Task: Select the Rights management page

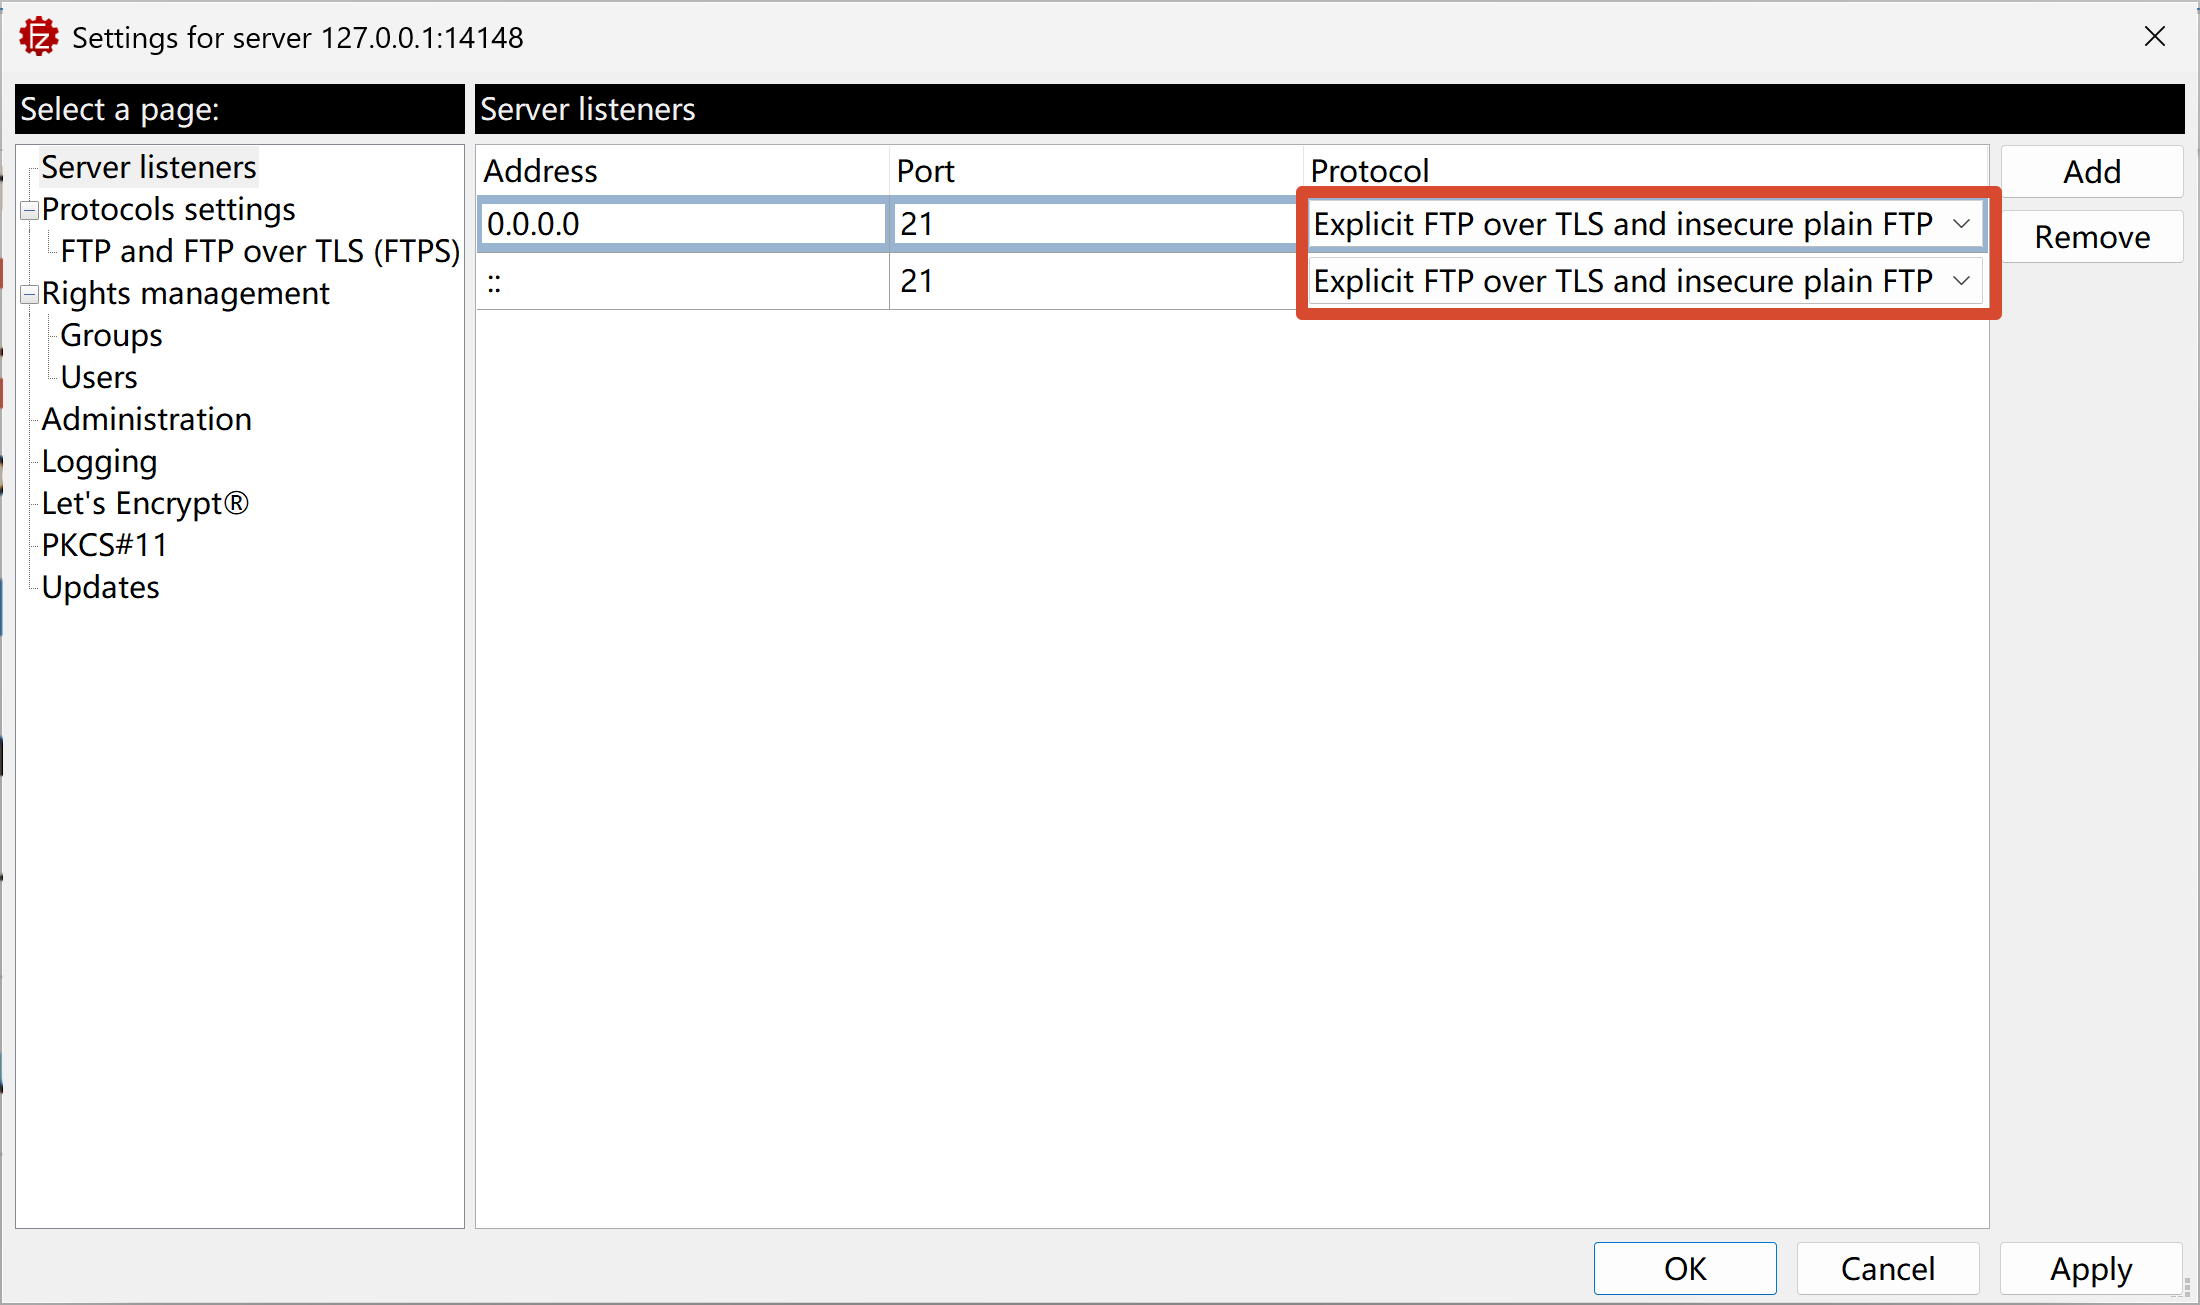Action: 185,293
